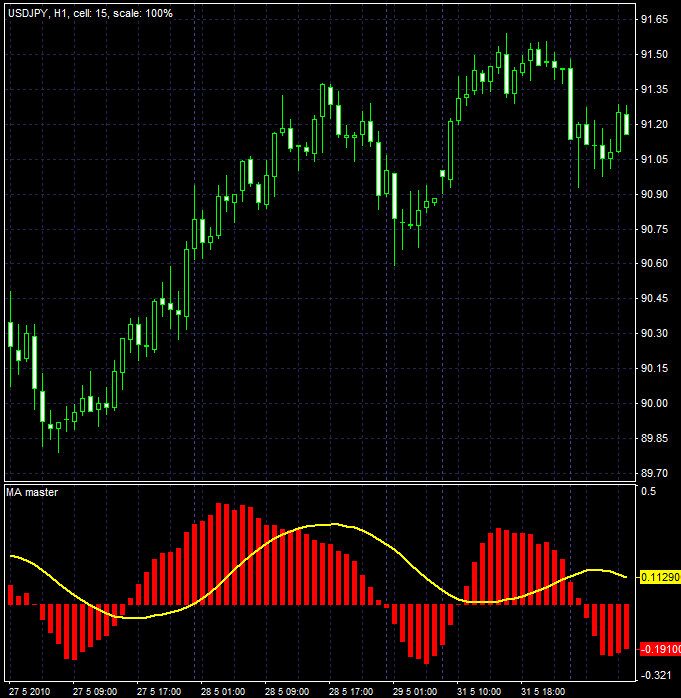This screenshot has width=681, height=698.
Task: Click the red -0.1910 indicator value tag
Action: click(660, 649)
